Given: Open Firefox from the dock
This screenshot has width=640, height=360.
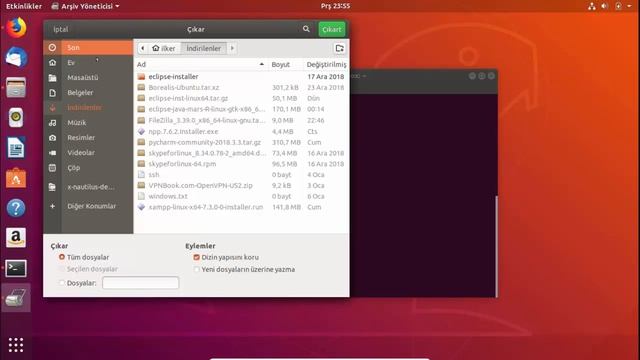Looking at the screenshot, I should pyautogui.click(x=16, y=28).
